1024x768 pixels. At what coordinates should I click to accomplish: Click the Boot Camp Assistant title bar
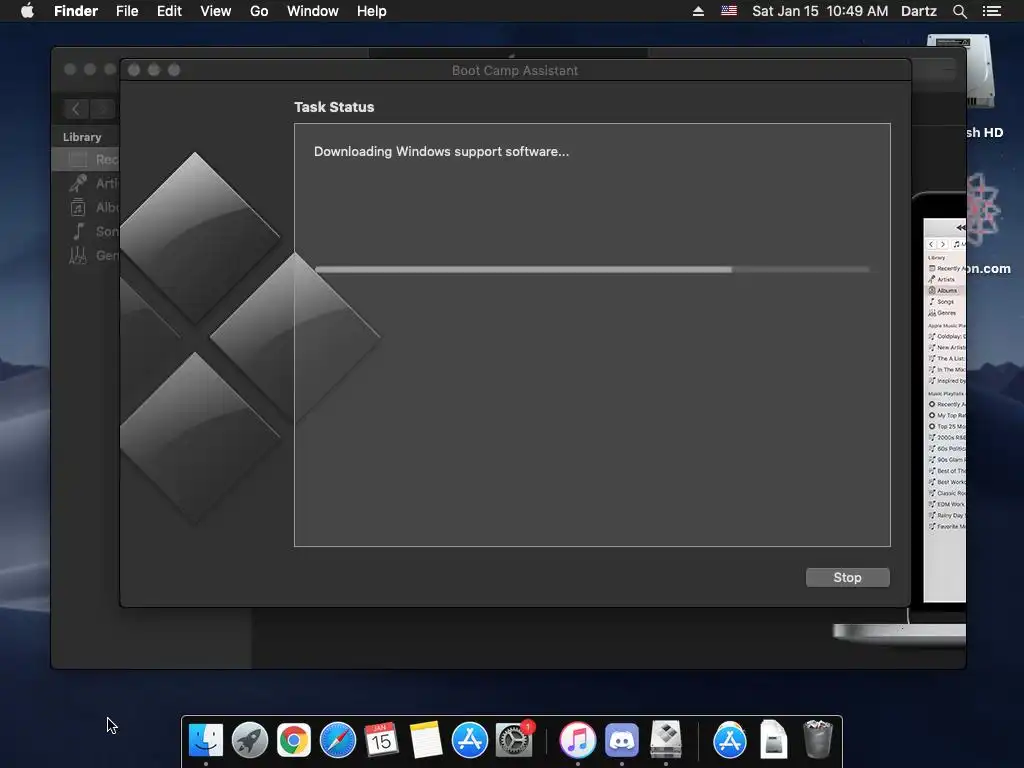tap(515, 70)
